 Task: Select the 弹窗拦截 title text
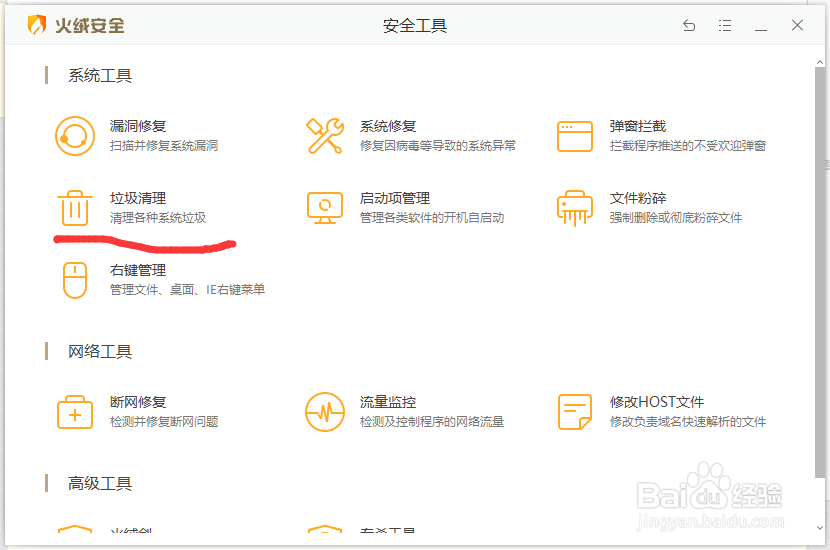tap(637, 126)
